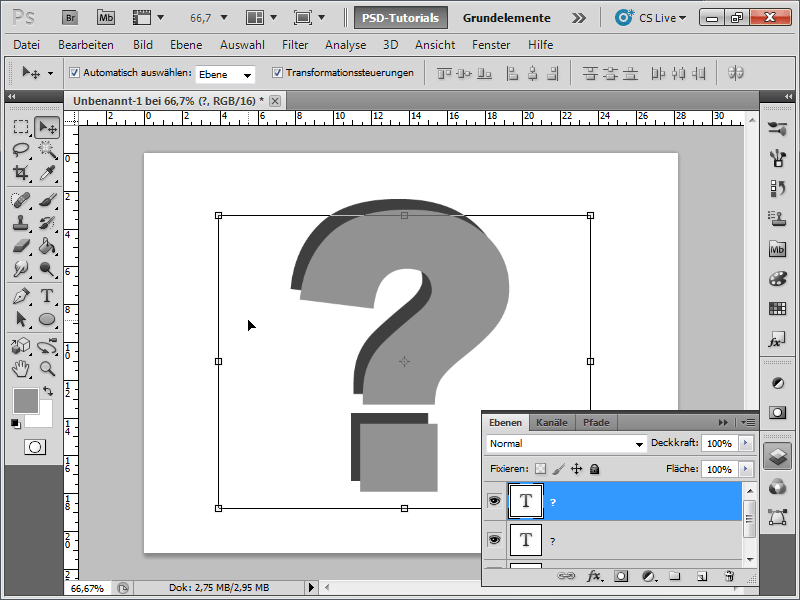Toggle lock position
Viewport: 800px width, 600px height.
(x=577, y=468)
